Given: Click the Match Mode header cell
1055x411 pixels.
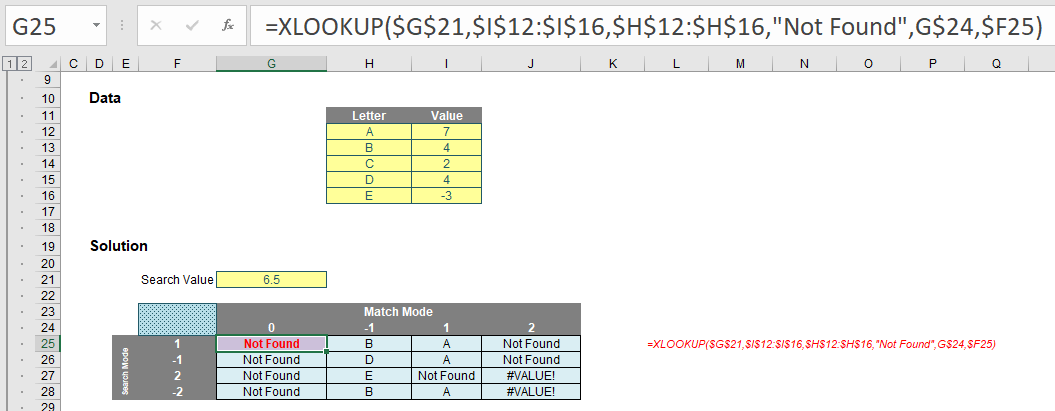Looking at the screenshot, I should point(398,311).
